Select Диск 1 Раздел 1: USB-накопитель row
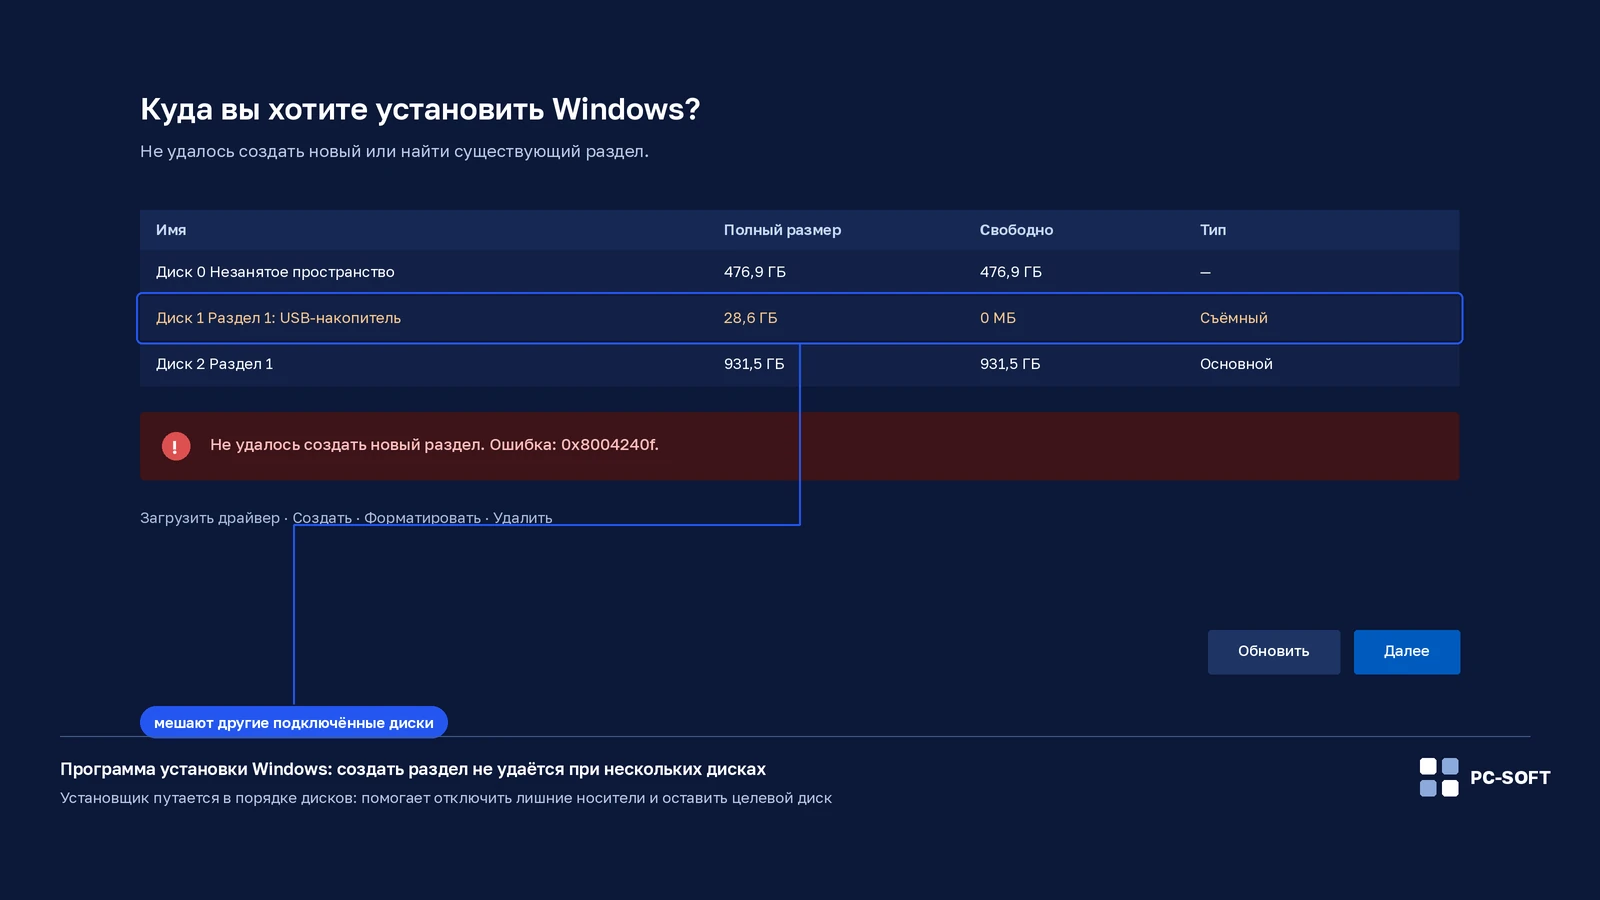 (799, 318)
